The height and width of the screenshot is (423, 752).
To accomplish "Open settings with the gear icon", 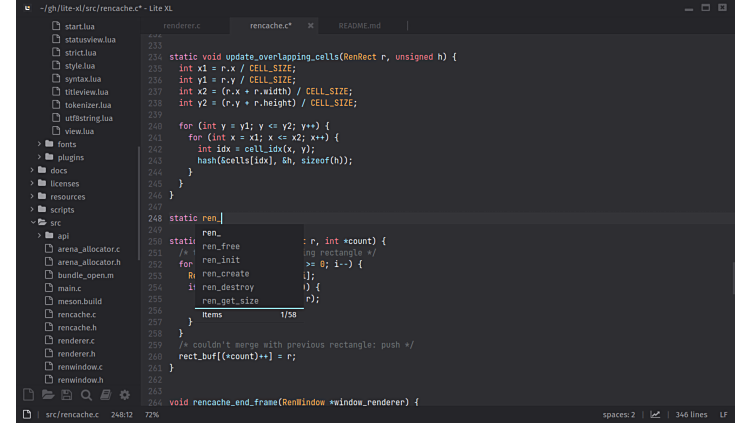I will coord(125,395).
